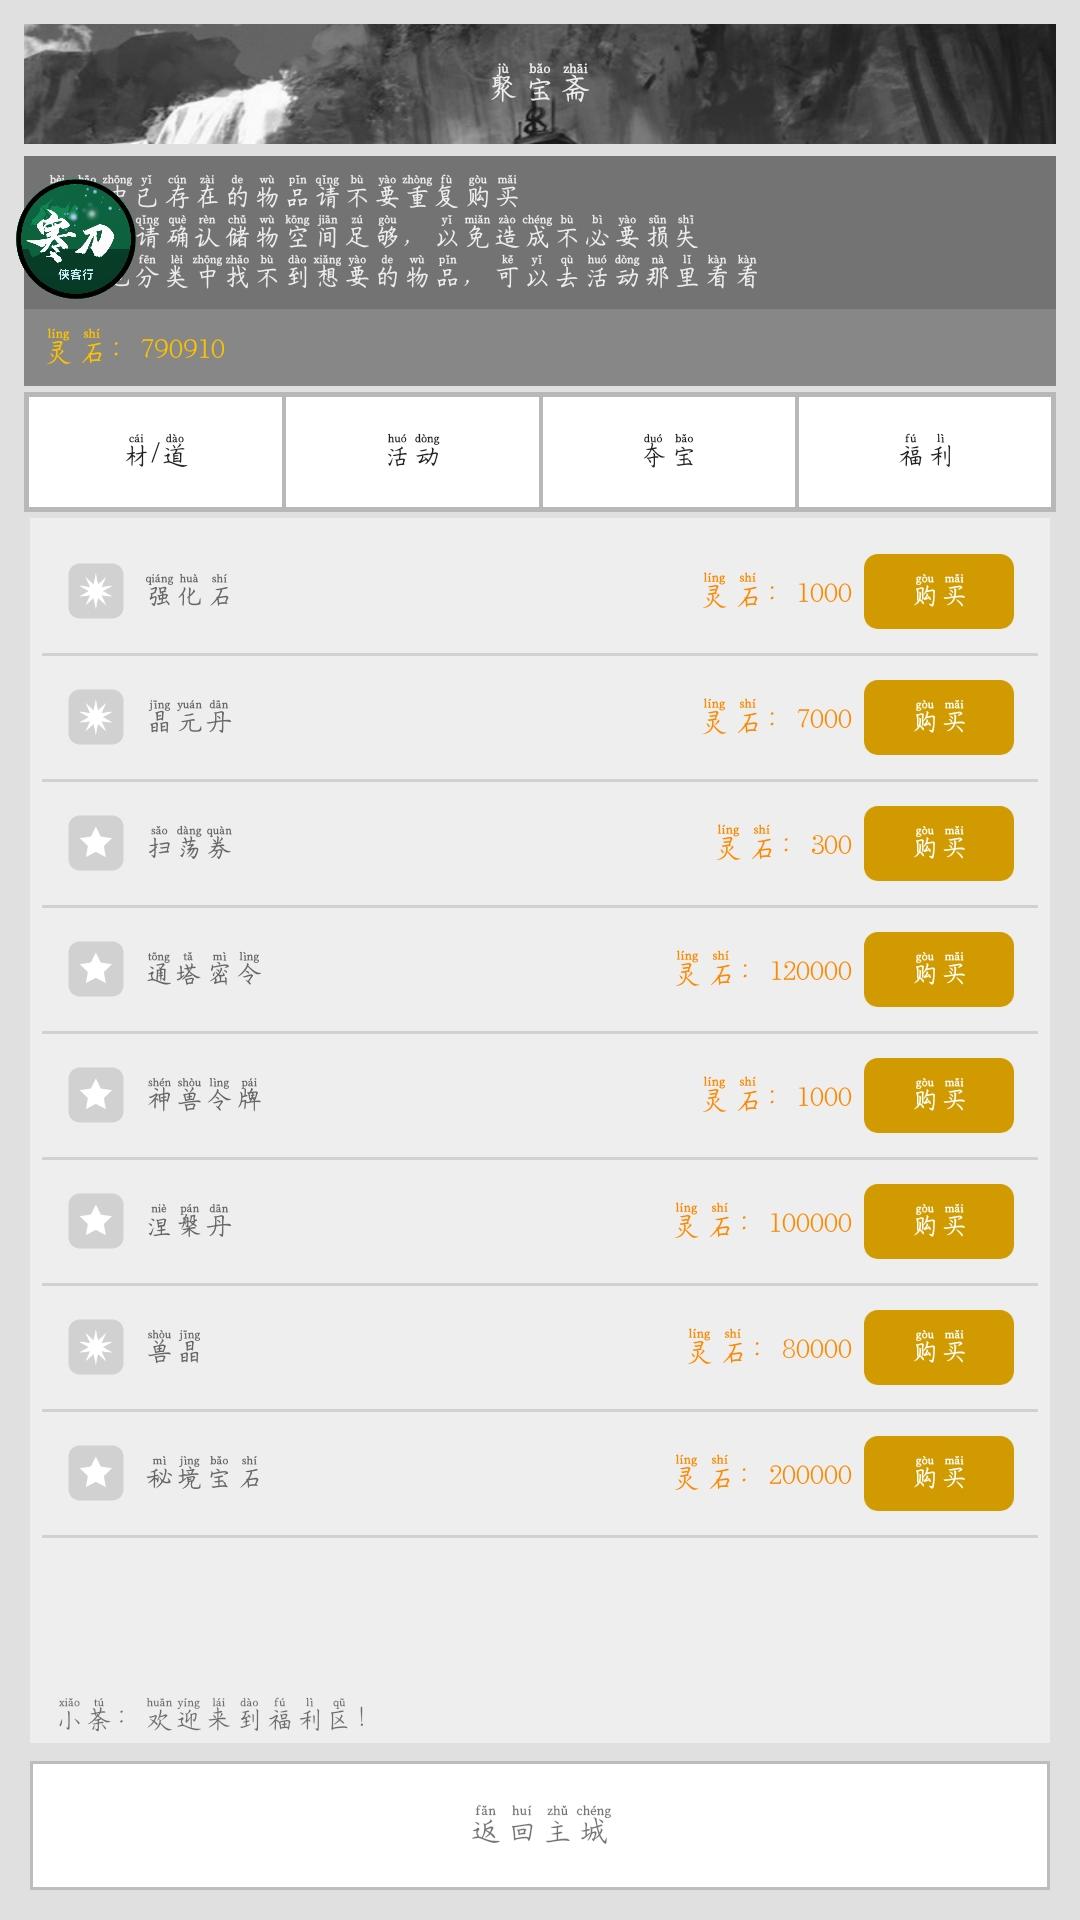This screenshot has width=1080, height=1920.
Task: Click the icon beside 晶元丹
Action: (x=96, y=717)
